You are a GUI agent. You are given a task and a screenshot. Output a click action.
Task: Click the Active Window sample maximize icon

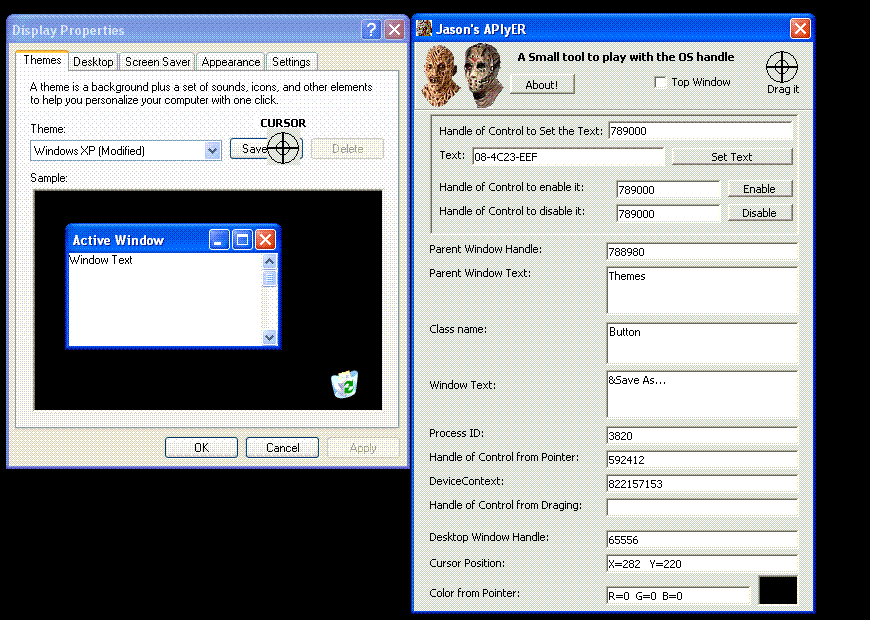(242, 240)
